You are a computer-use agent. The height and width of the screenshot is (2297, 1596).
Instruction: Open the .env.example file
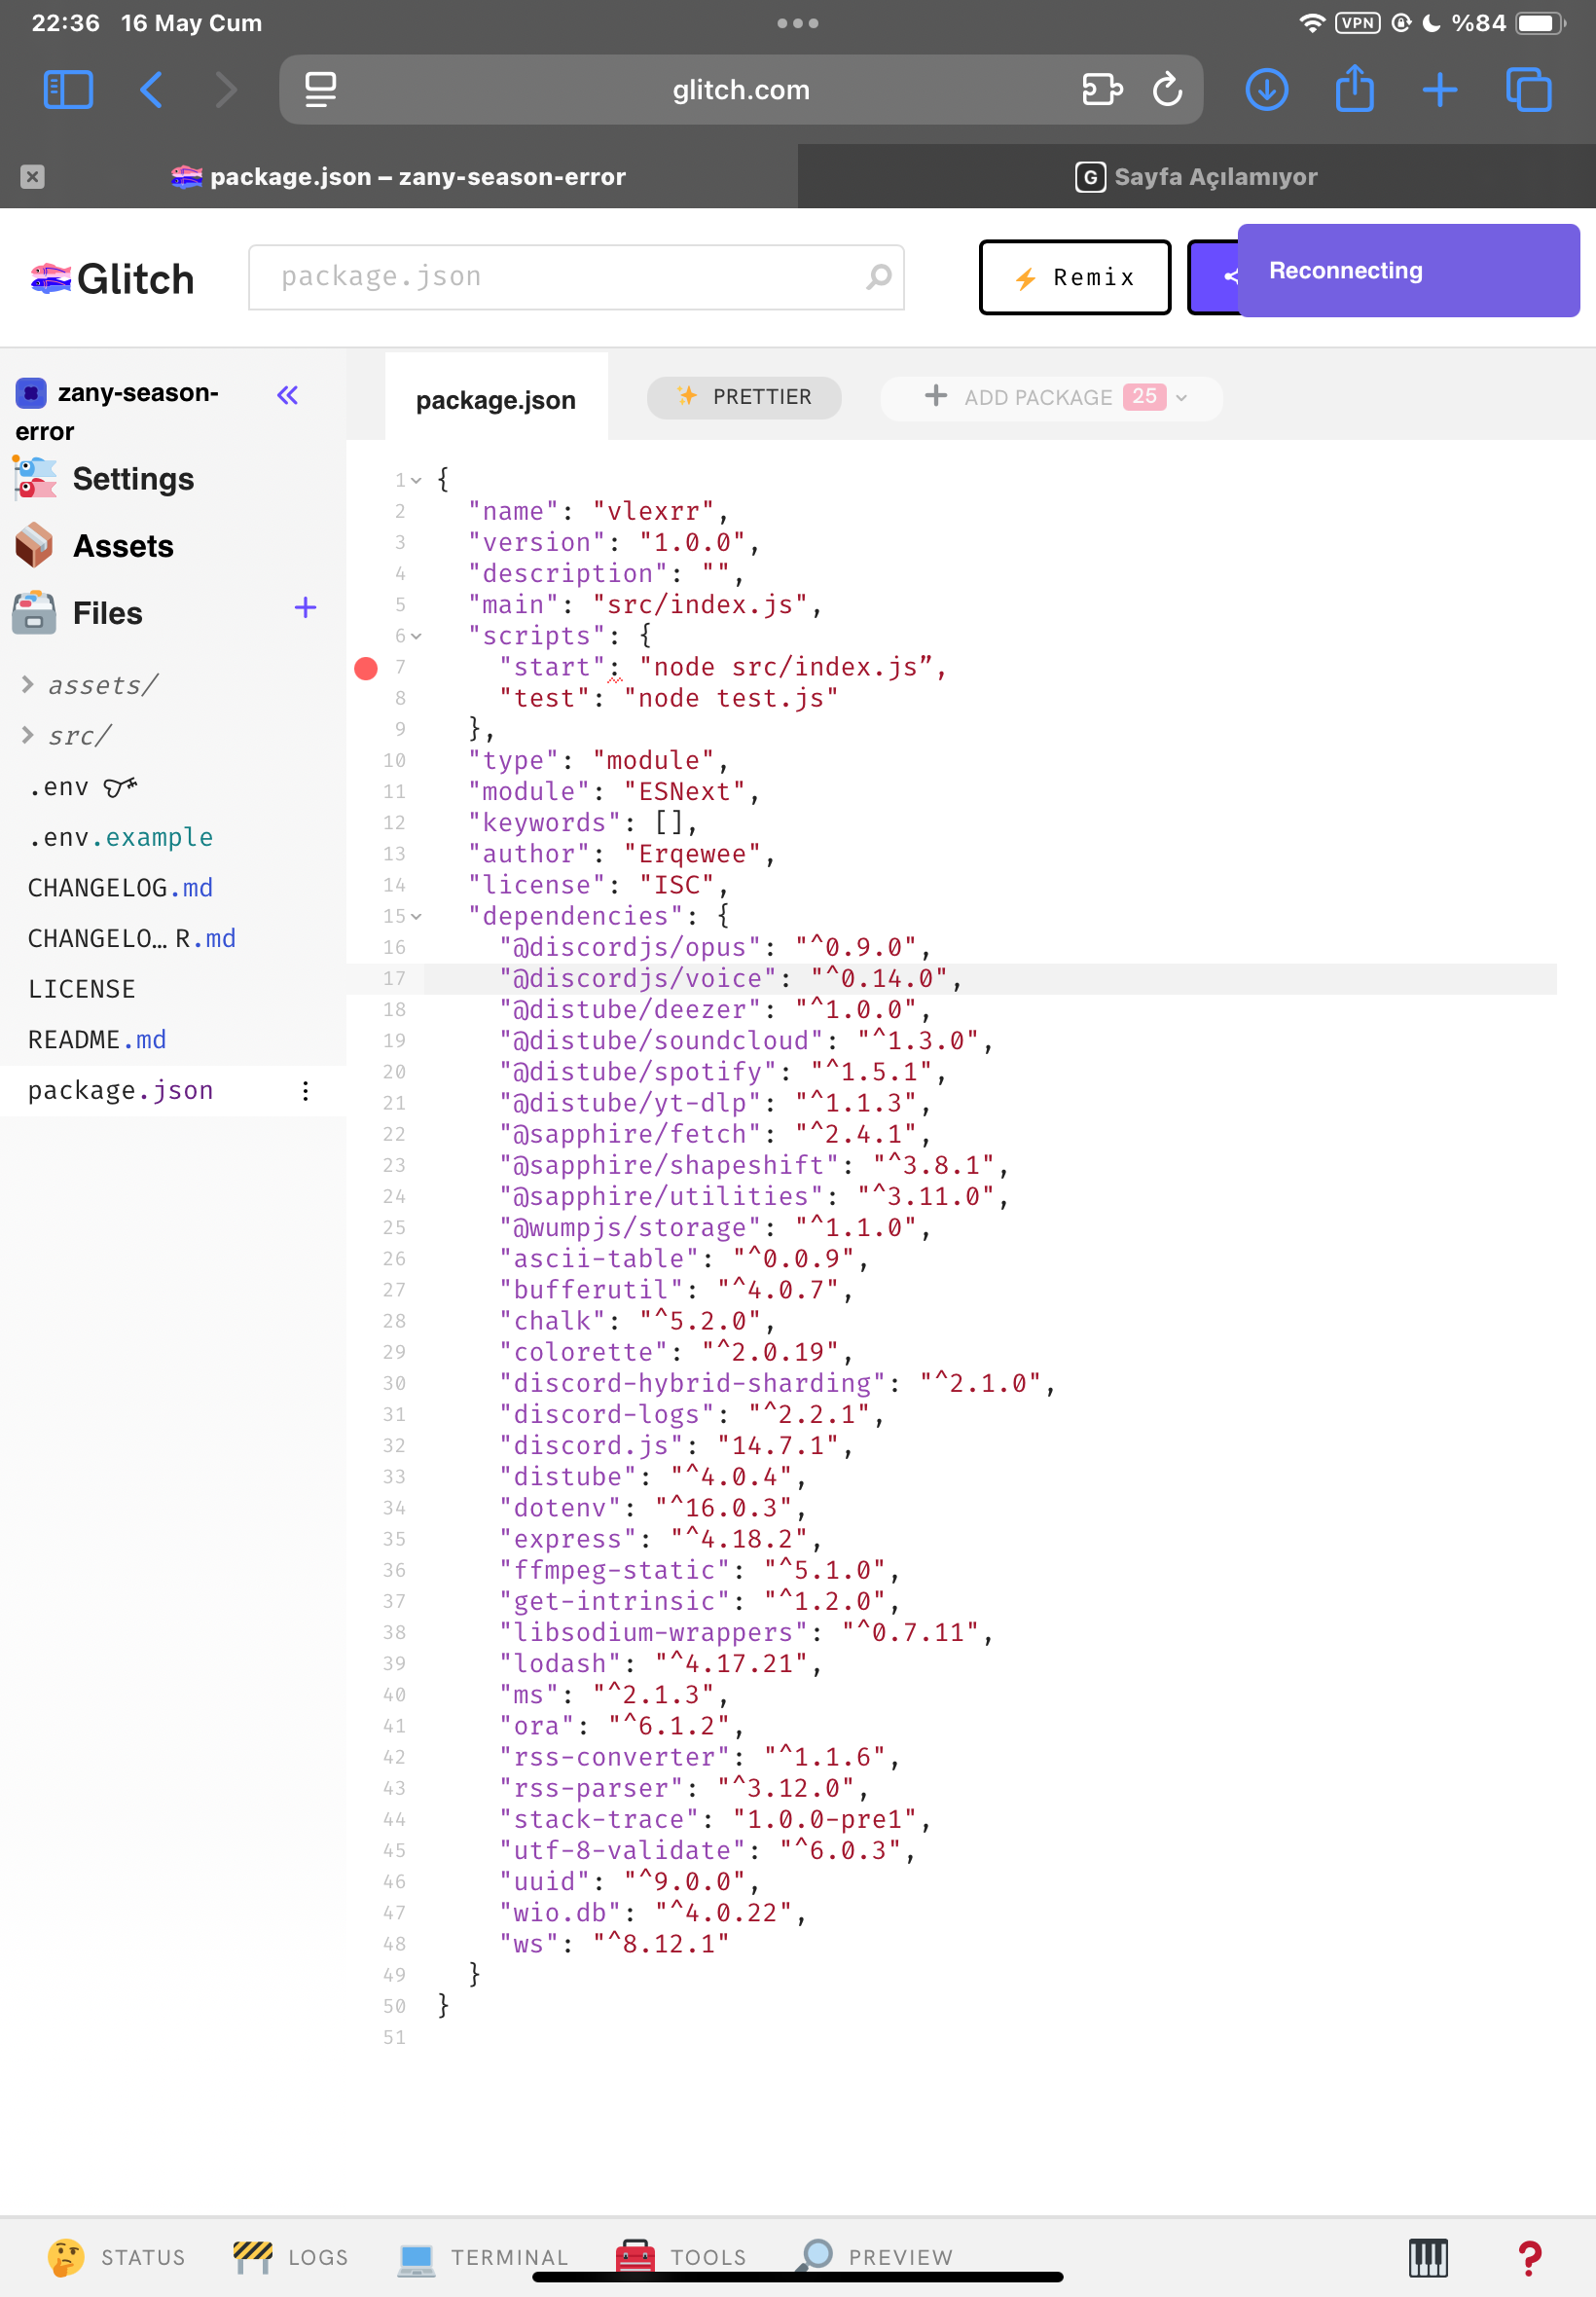coord(120,837)
